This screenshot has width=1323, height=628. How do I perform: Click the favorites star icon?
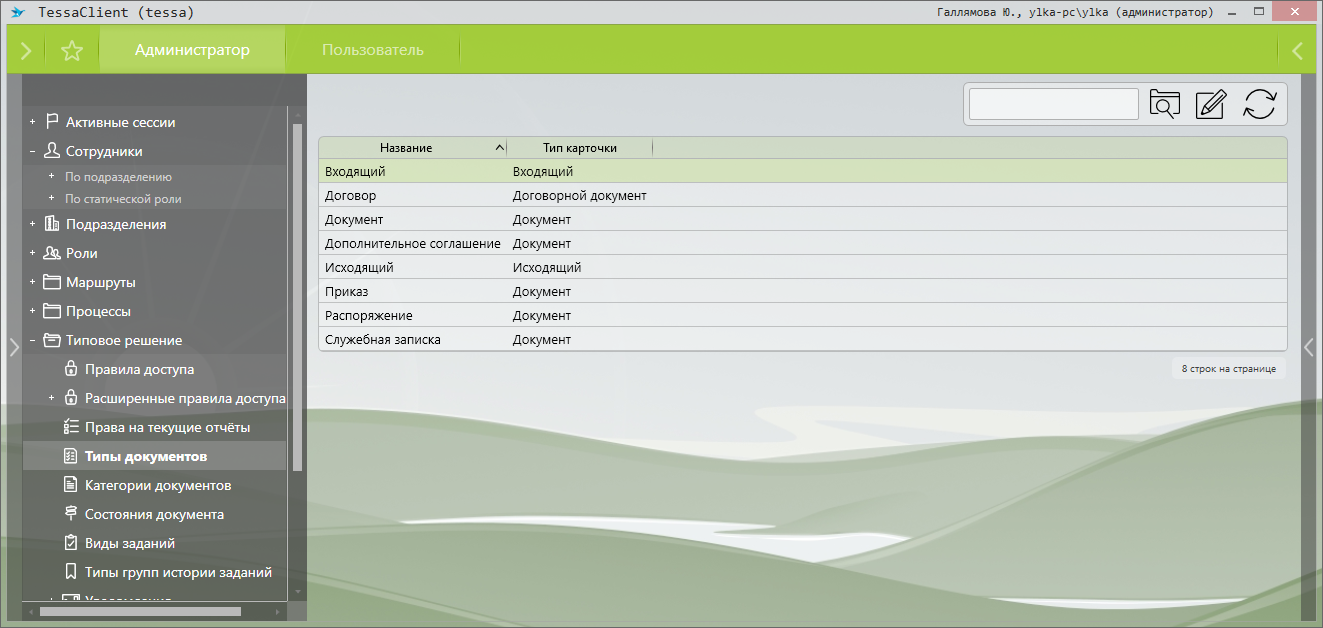[72, 51]
